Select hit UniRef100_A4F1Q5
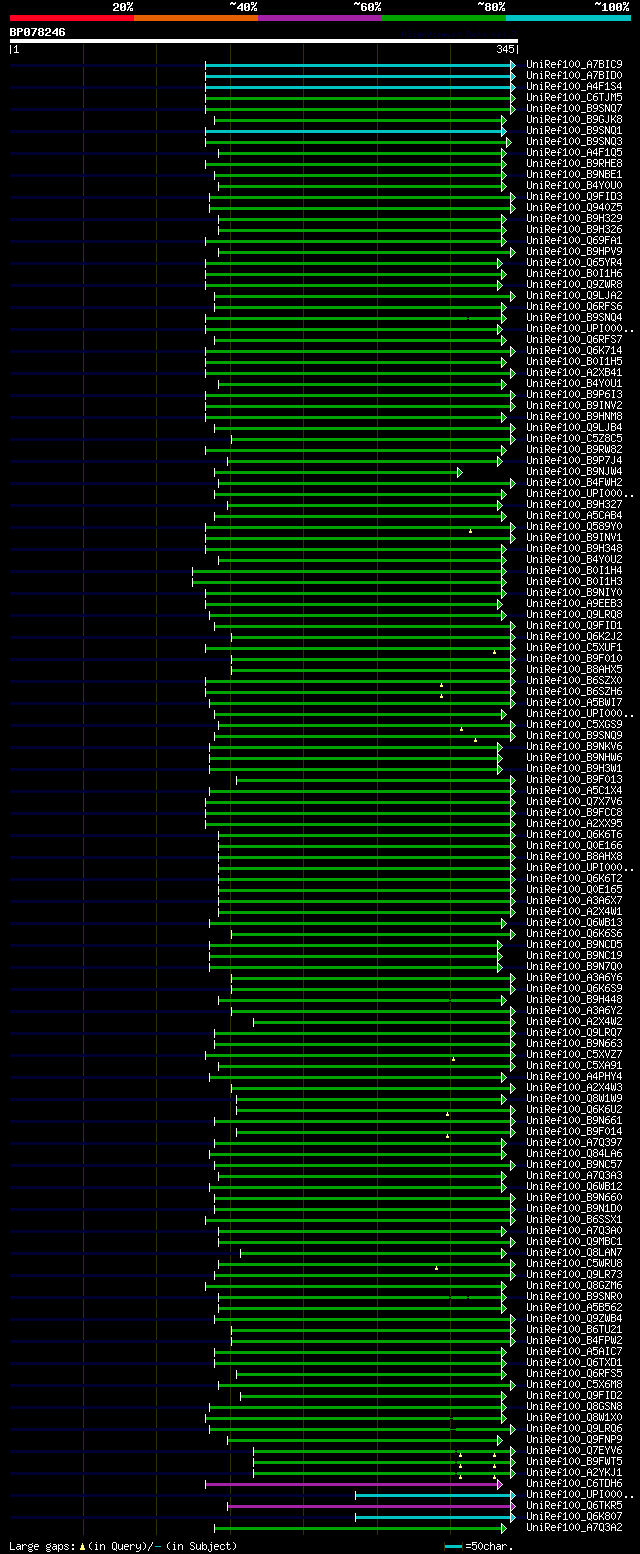This screenshot has width=640, height=1554. [574, 153]
